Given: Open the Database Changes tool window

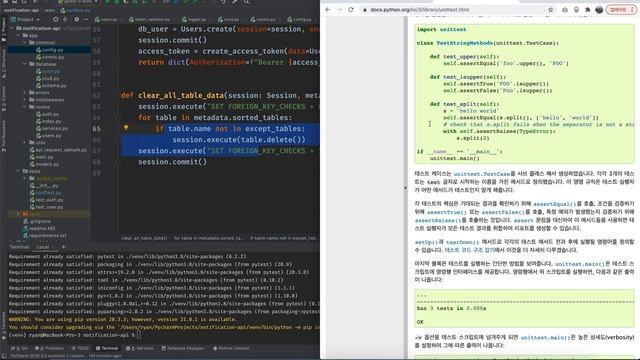Looking at the screenshot, I should tap(182, 348).
